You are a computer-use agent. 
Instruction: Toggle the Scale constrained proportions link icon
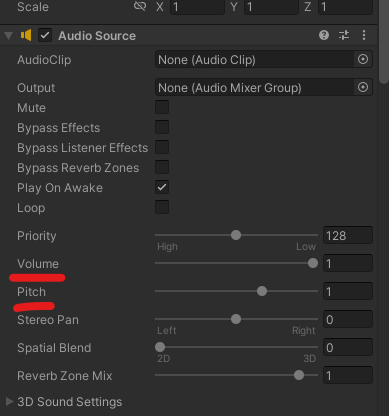(140, 6)
